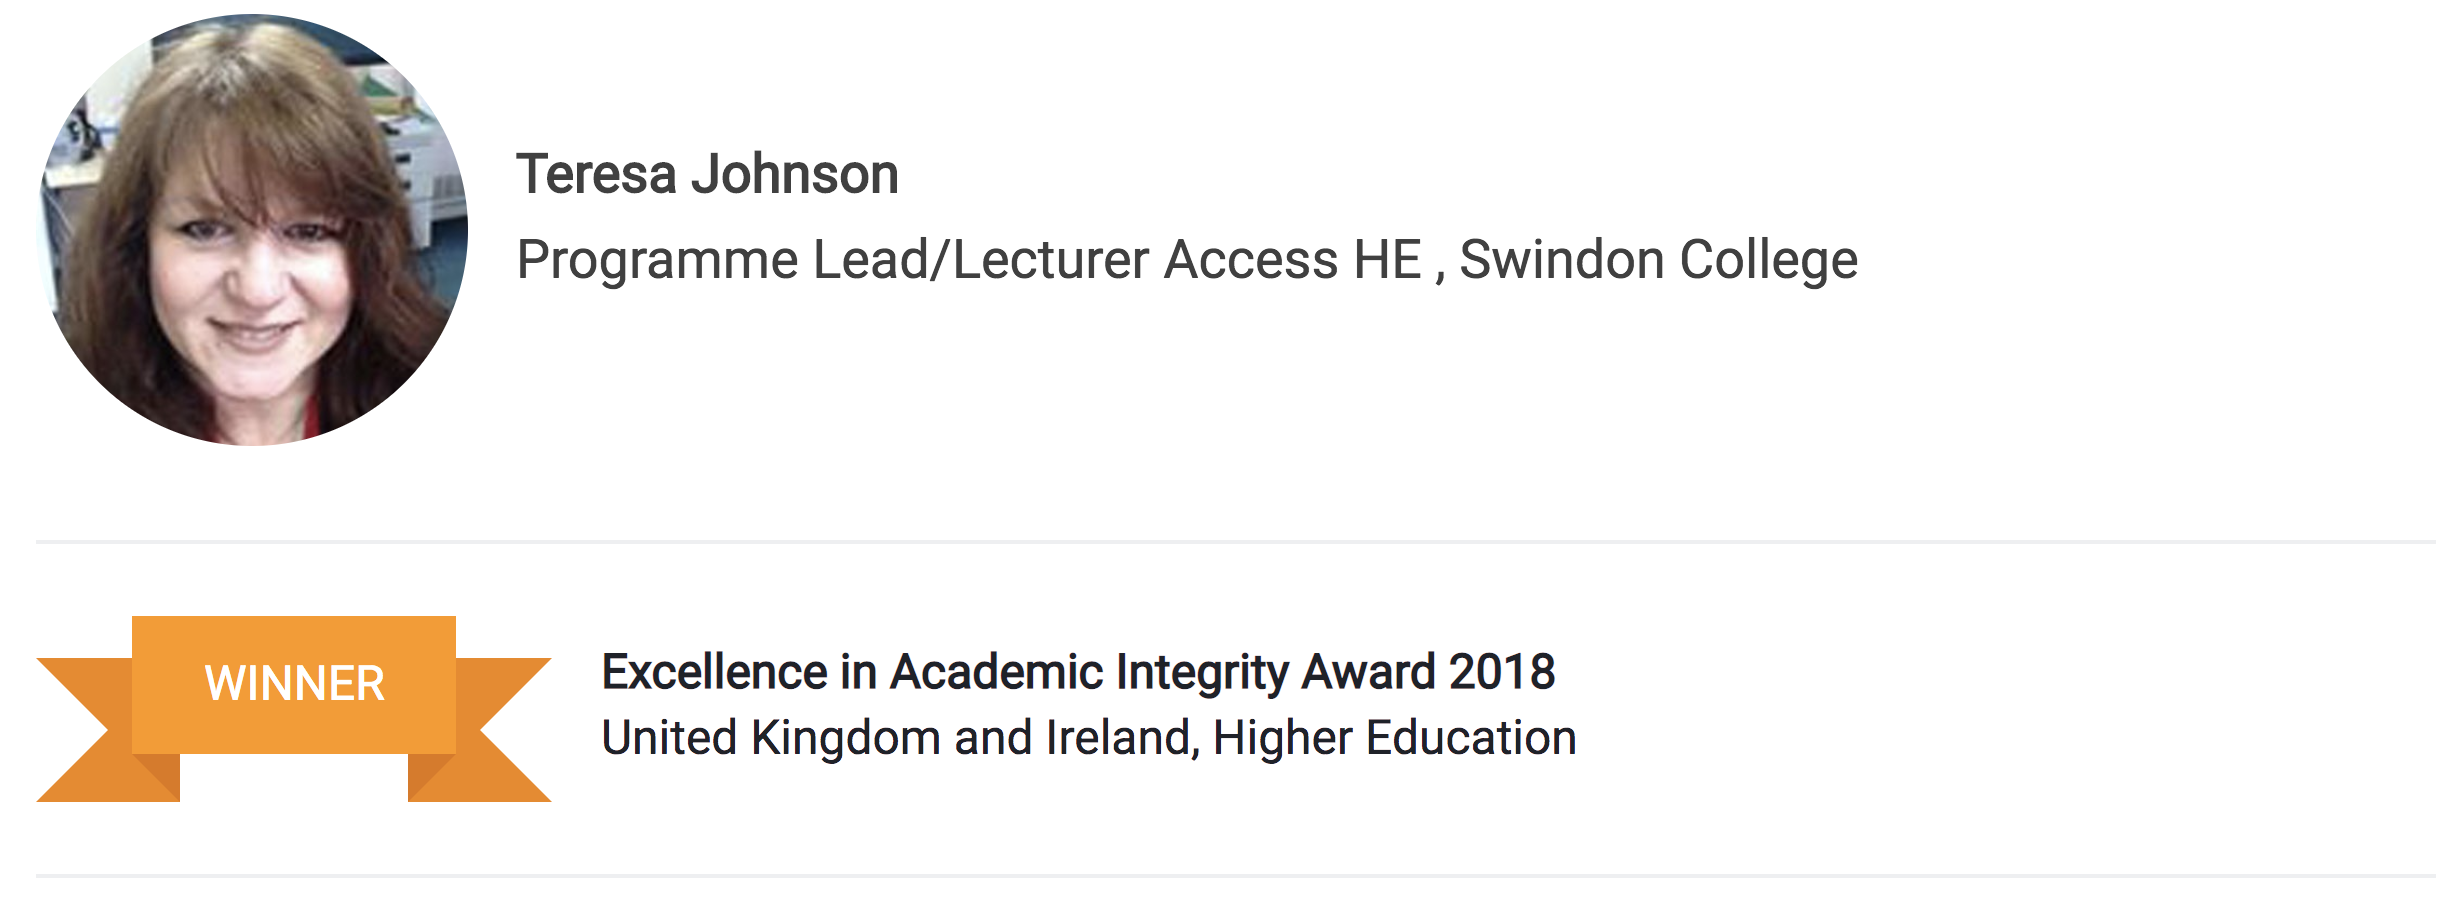The height and width of the screenshot is (906, 2458).
Task: Click the year 2018 in the award title
Action: pos(1502,672)
